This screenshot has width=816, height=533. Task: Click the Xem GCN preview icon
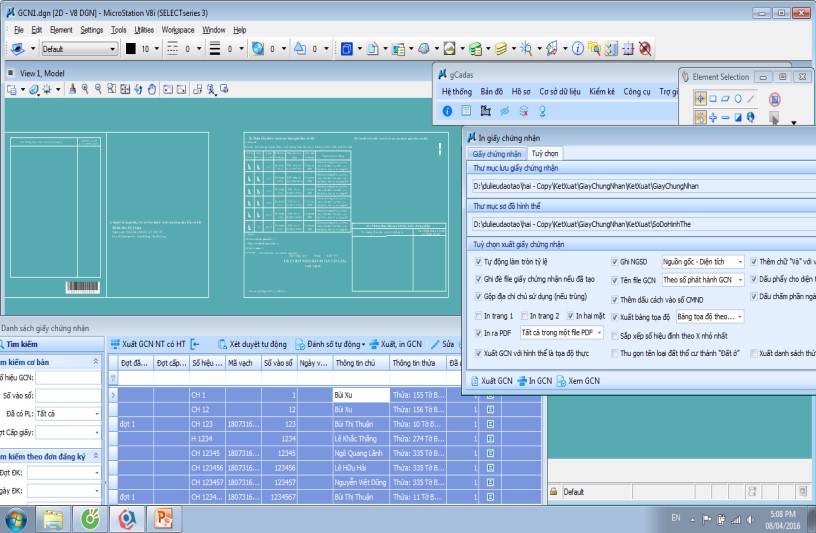(563, 381)
